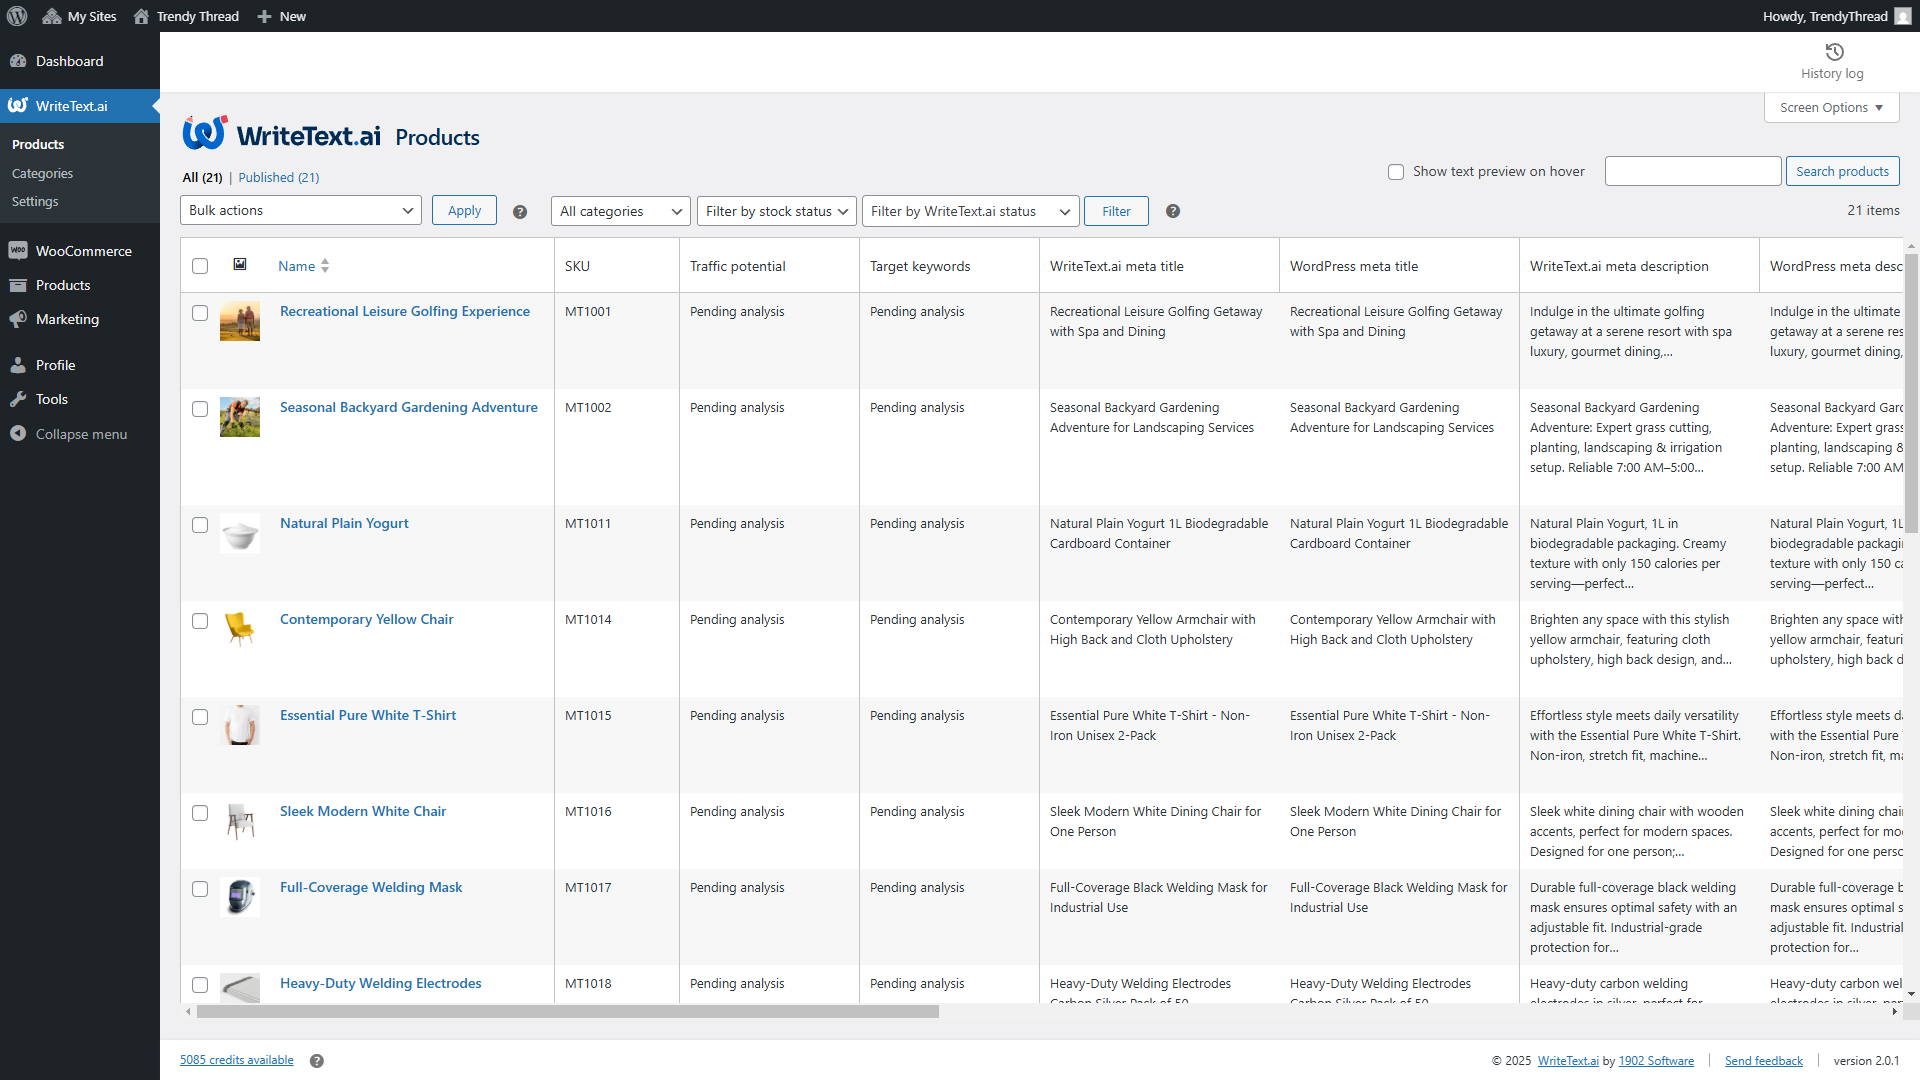Check the Natural Plain Yogurt row checkbox

[x=200, y=525]
